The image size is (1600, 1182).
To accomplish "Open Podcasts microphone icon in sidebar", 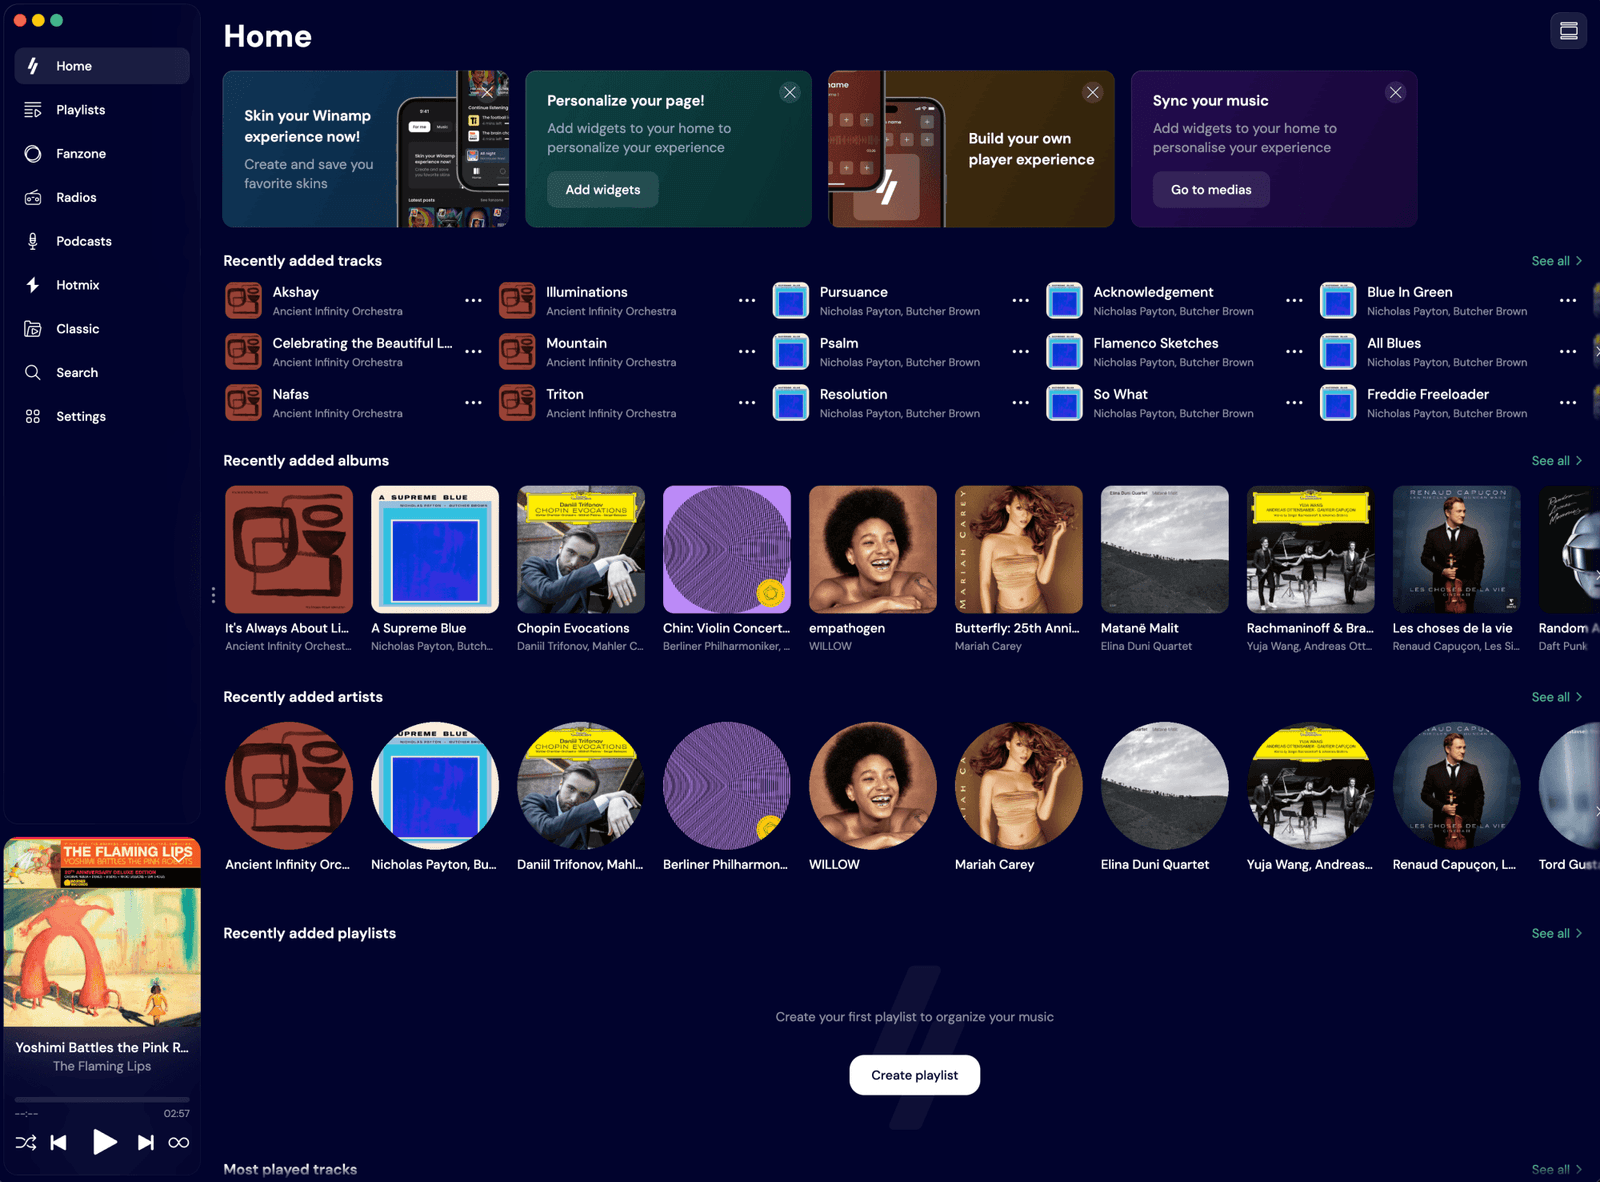I will click(33, 241).
